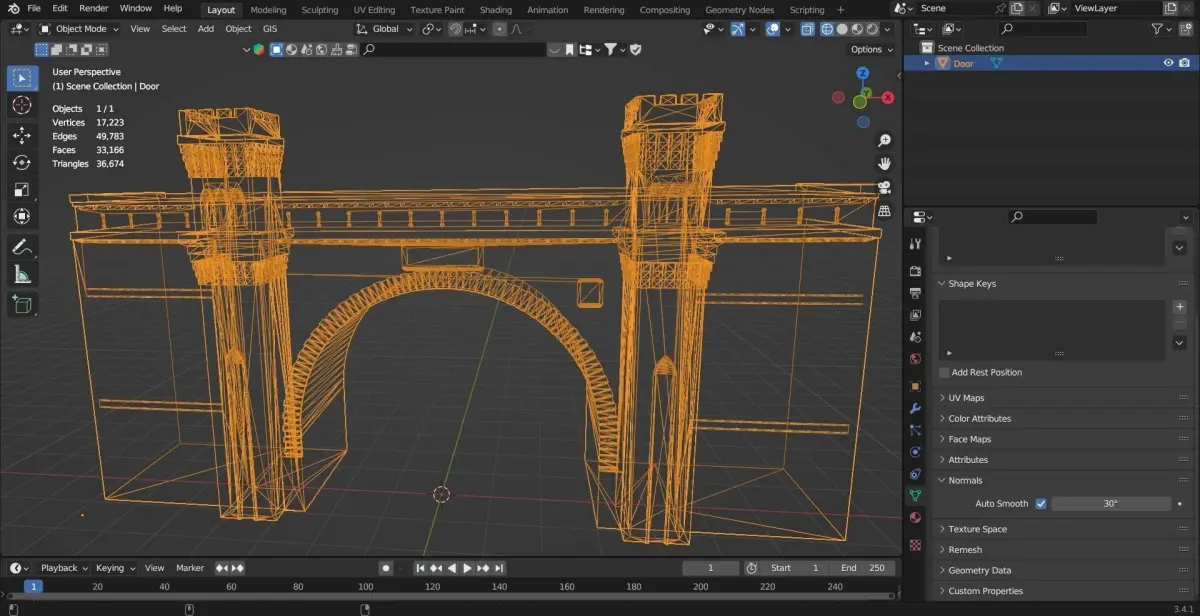
Task: Select the Scale tool
Action: [x=21, y=189]
